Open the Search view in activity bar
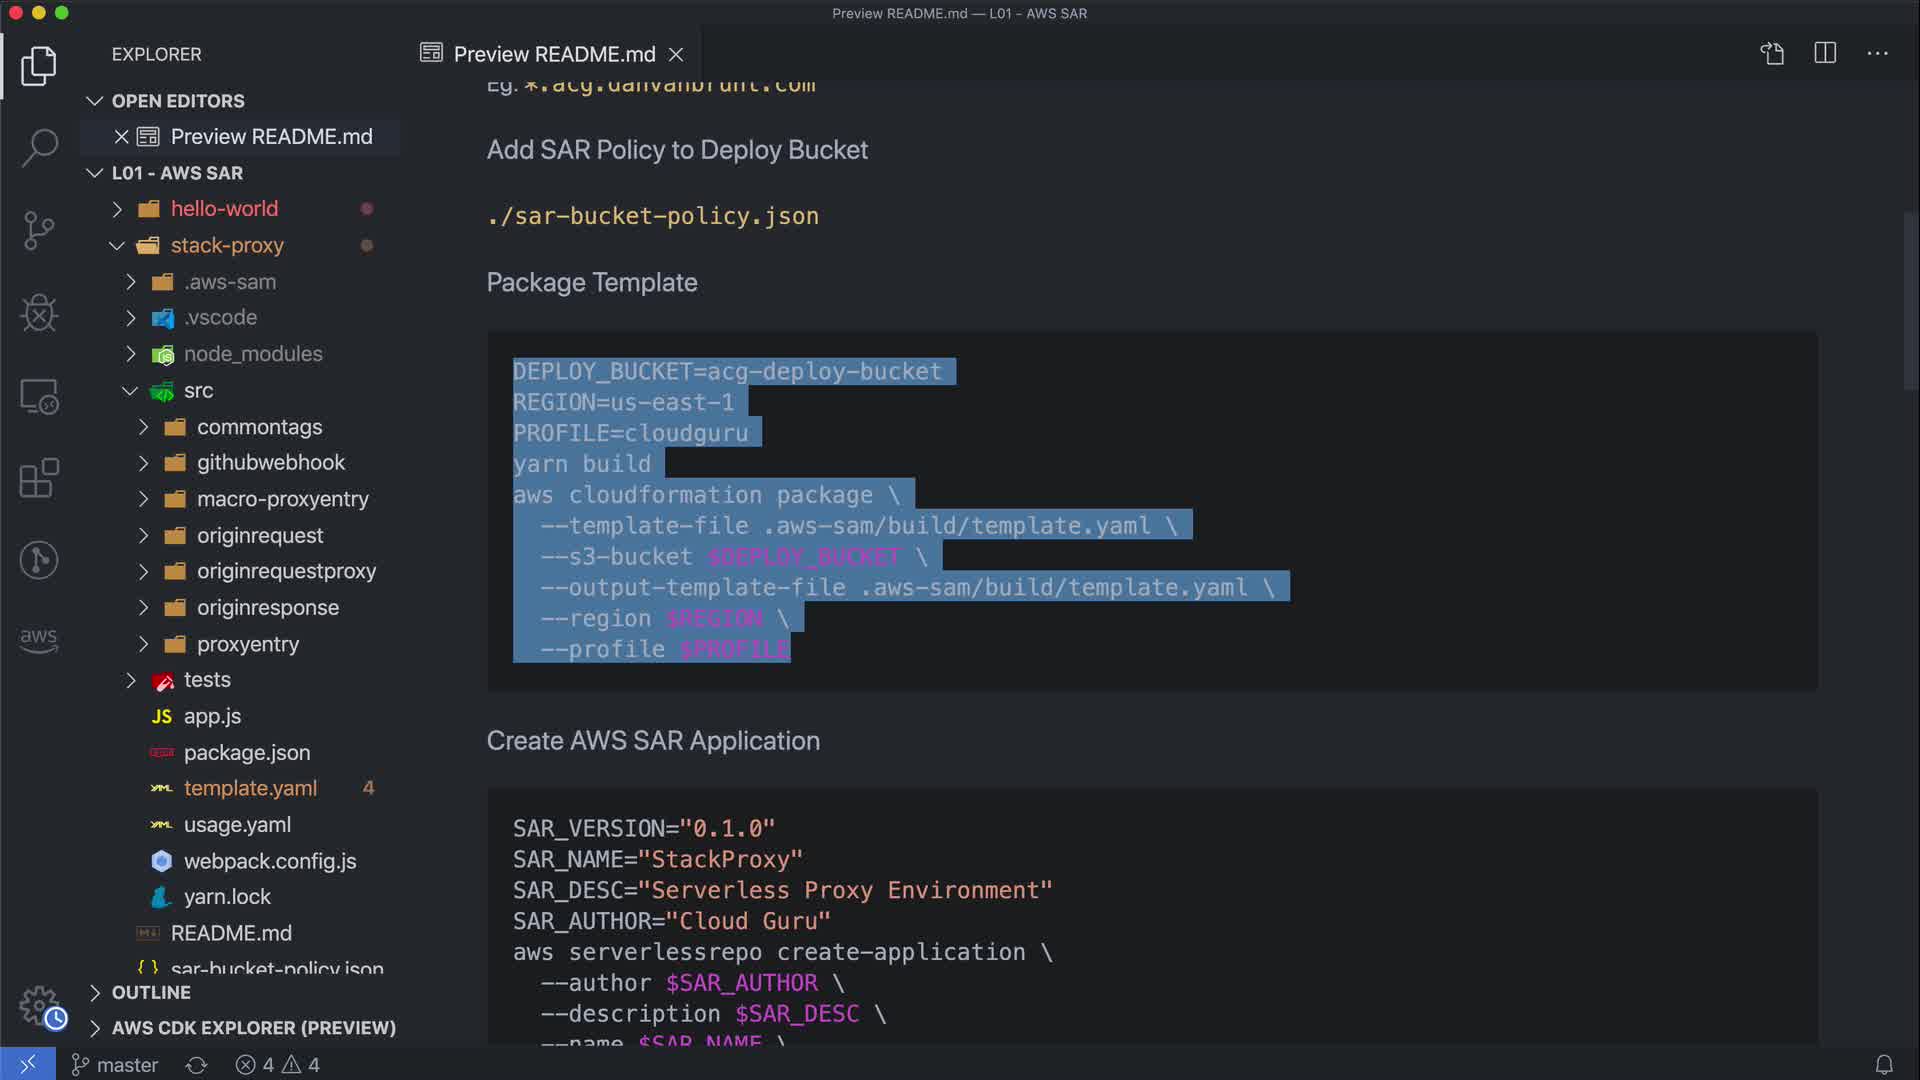1920x1080 pixels. point(39,148)
